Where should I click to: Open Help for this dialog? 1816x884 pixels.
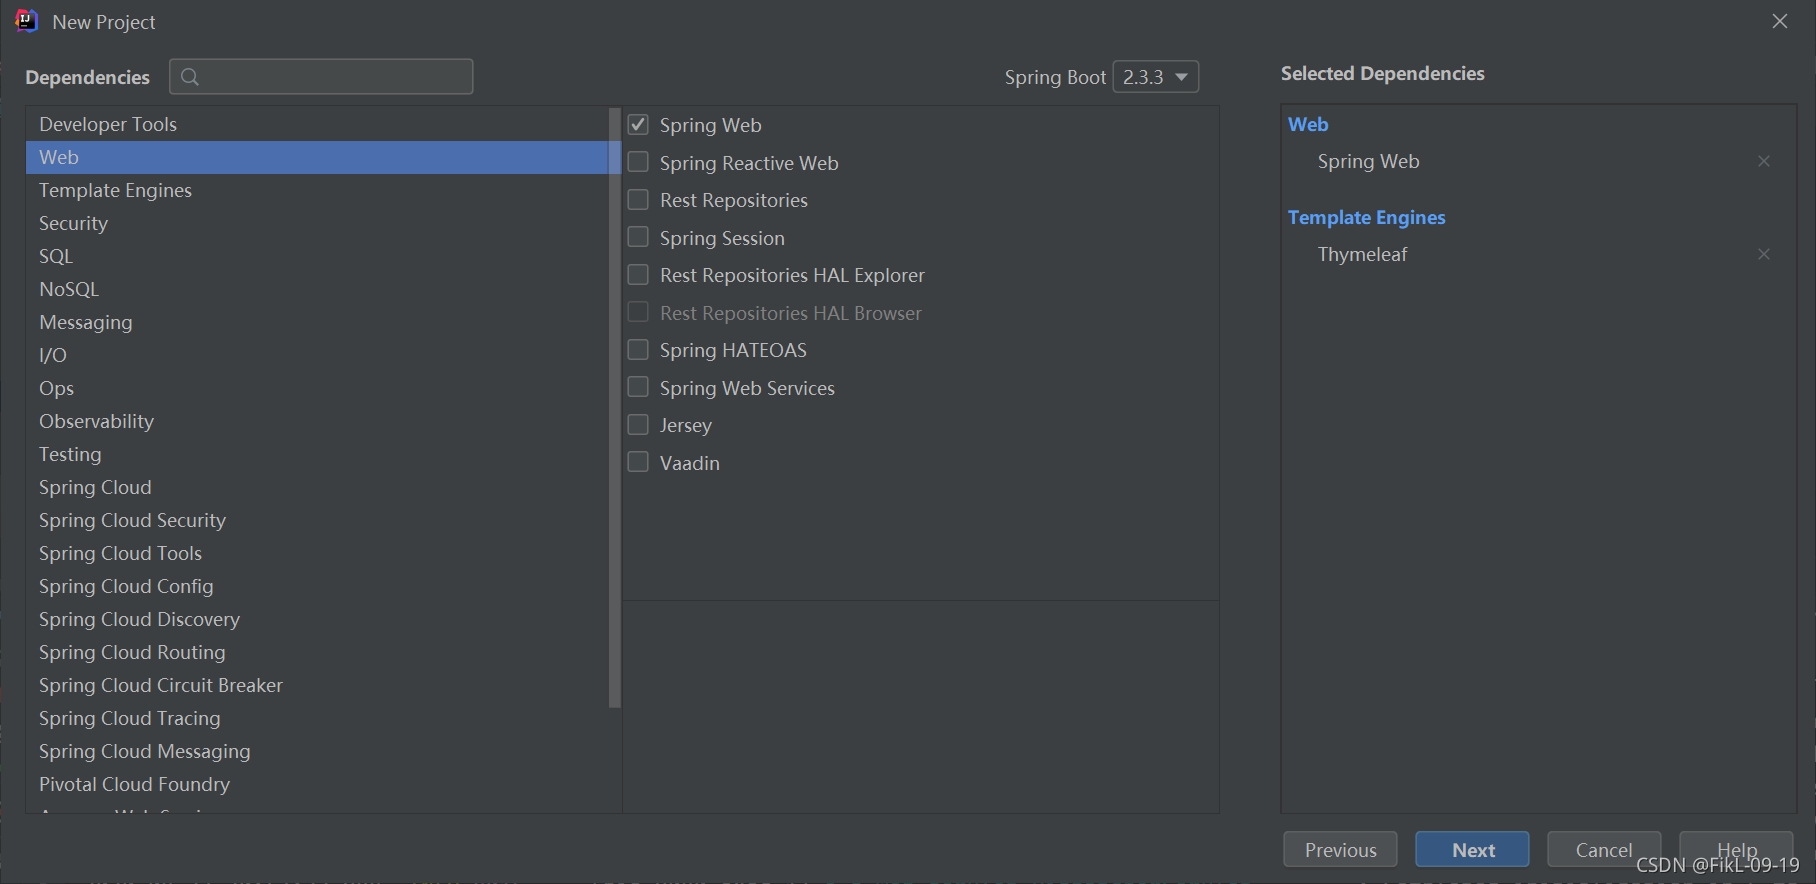point(1736,850)
